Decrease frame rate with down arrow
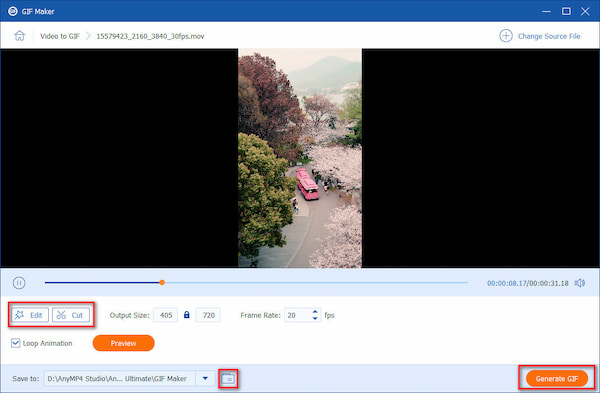This screenshot has height=393, width=600. pos(315,318)
